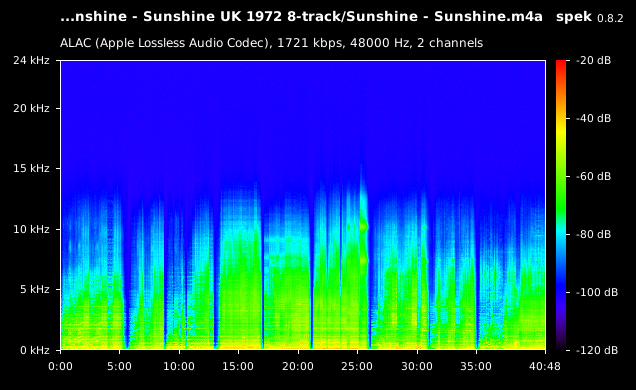Image resolution: width=636 pixels, height=390 pixels.
Task: Click the 0.8.2 version number
Action: [610, 18]
